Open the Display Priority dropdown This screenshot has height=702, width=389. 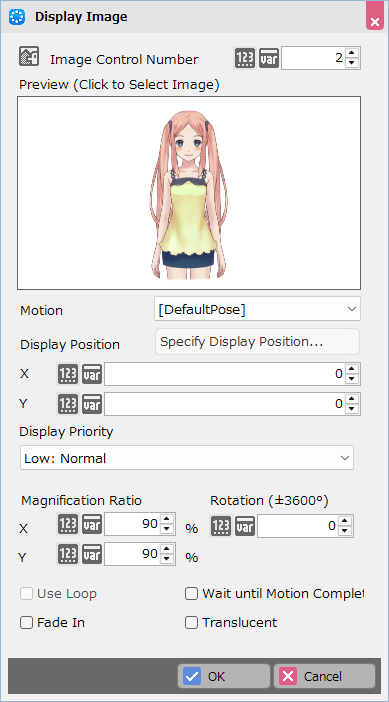(187, 458)
